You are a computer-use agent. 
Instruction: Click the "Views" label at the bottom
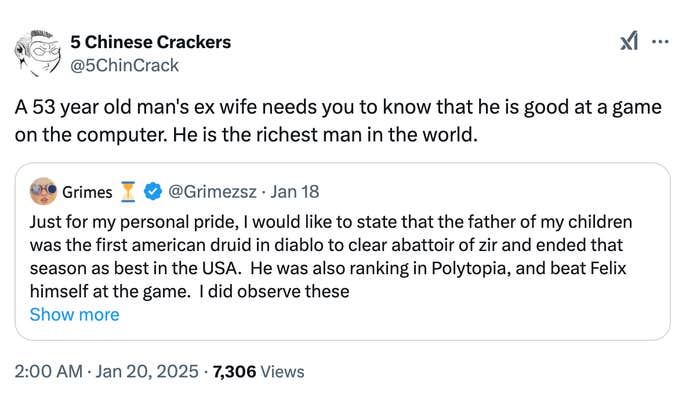283,372
